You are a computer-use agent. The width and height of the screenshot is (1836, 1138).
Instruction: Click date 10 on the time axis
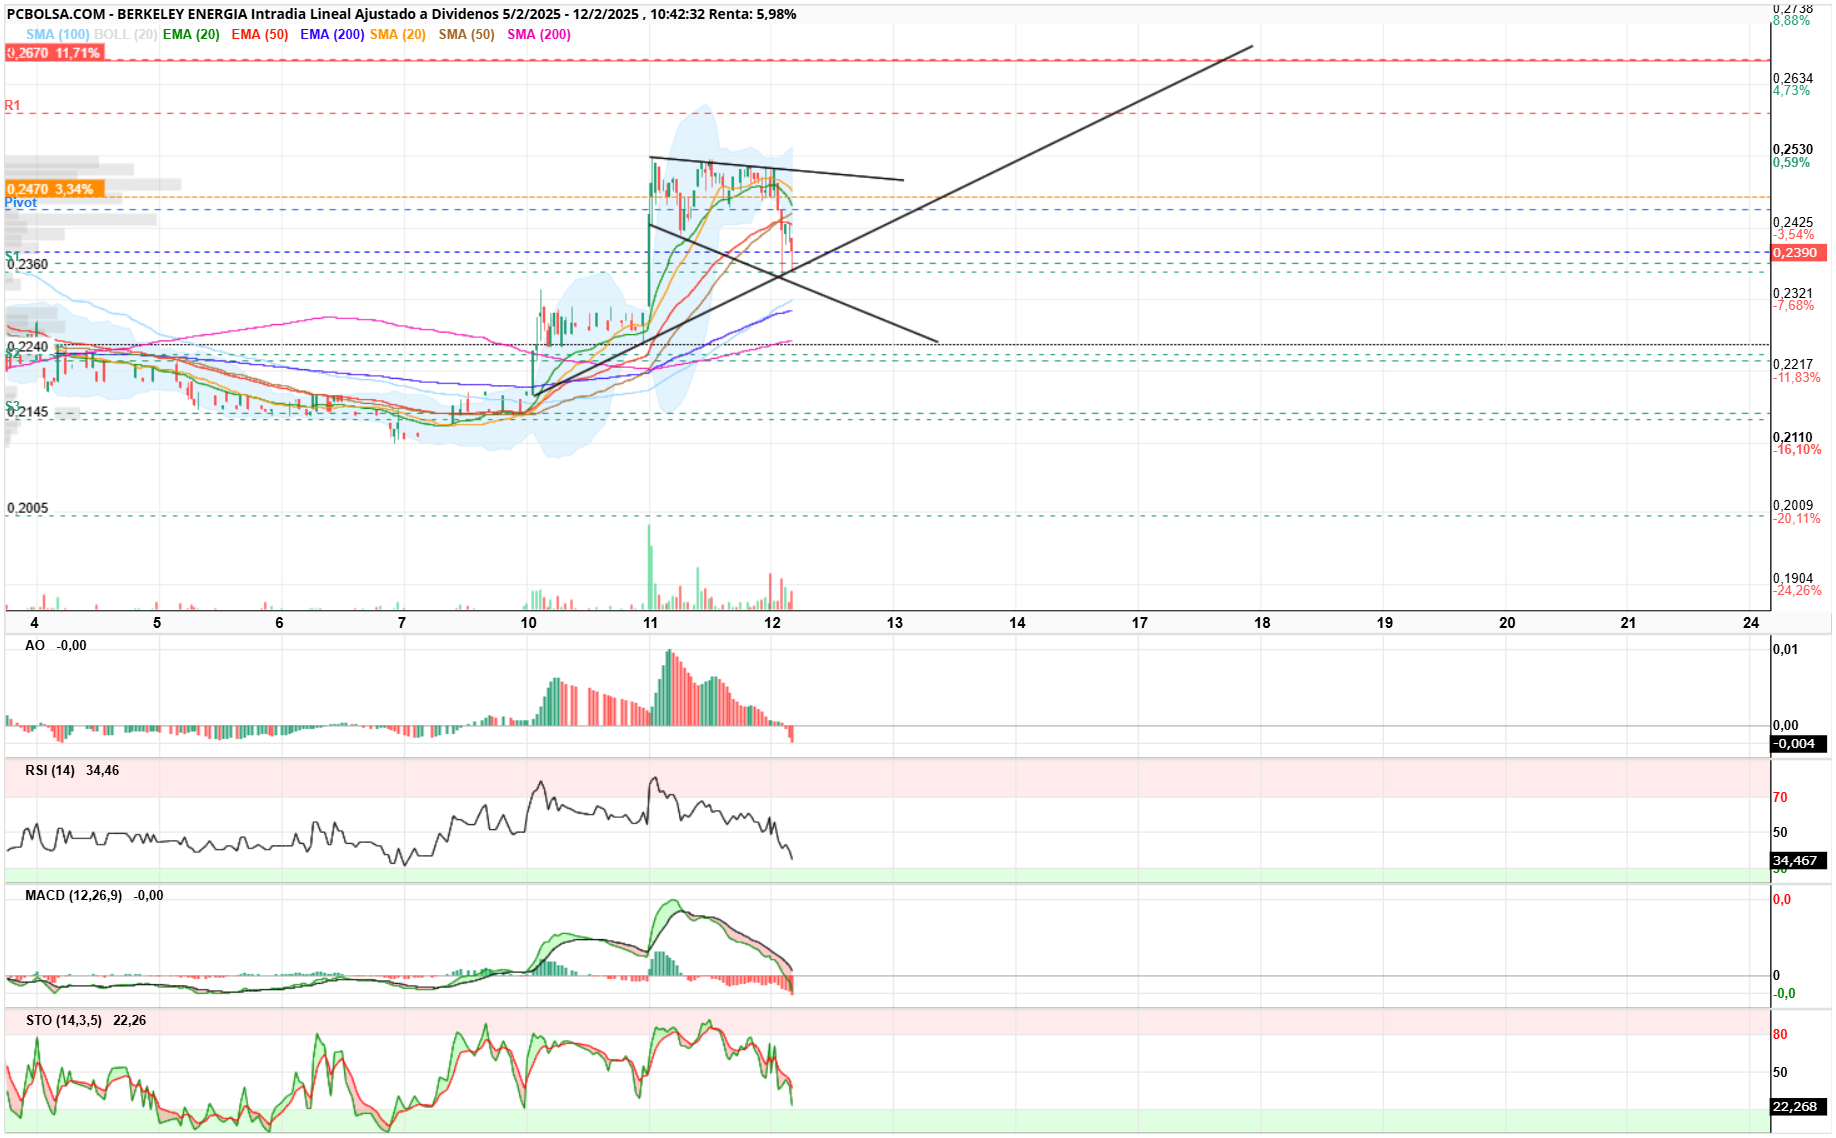pyautogui.click(x=528, y=623)
